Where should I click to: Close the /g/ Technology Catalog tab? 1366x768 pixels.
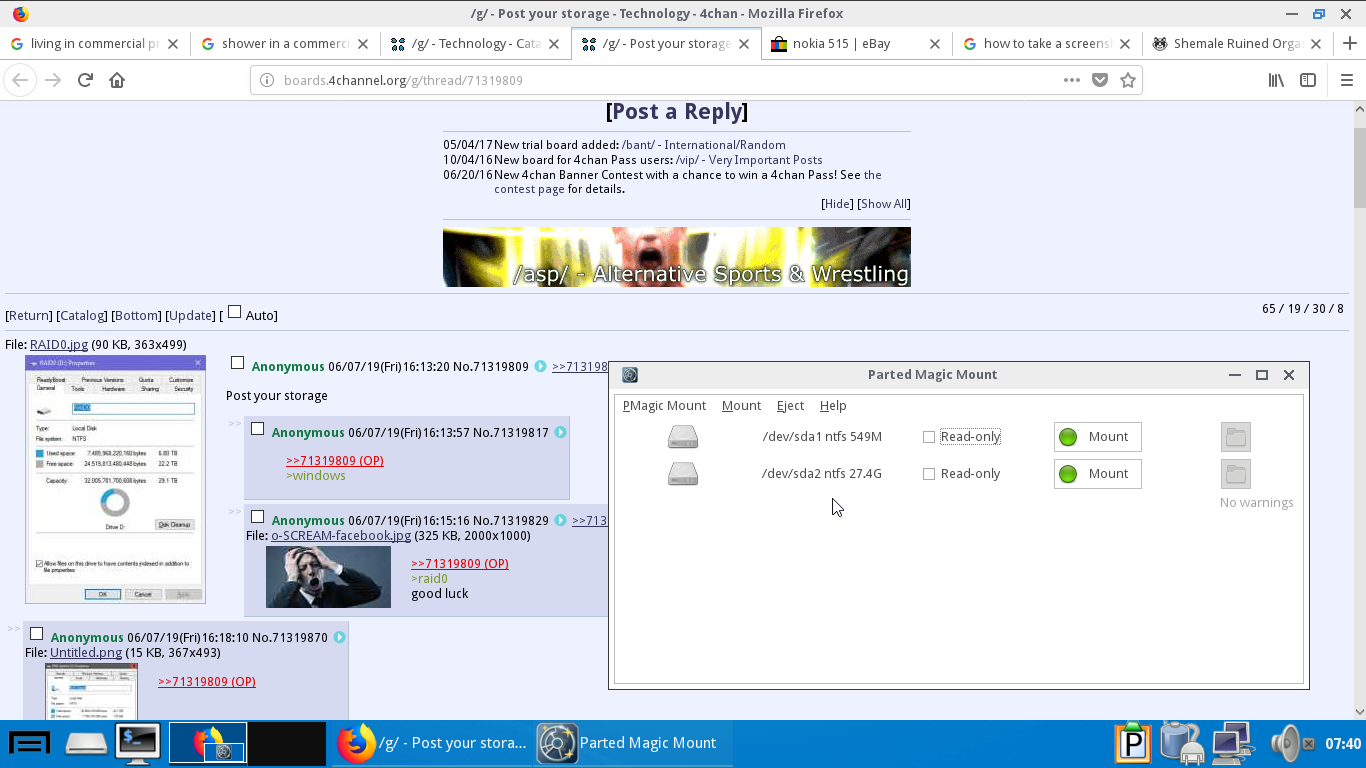tap(553, 44)
